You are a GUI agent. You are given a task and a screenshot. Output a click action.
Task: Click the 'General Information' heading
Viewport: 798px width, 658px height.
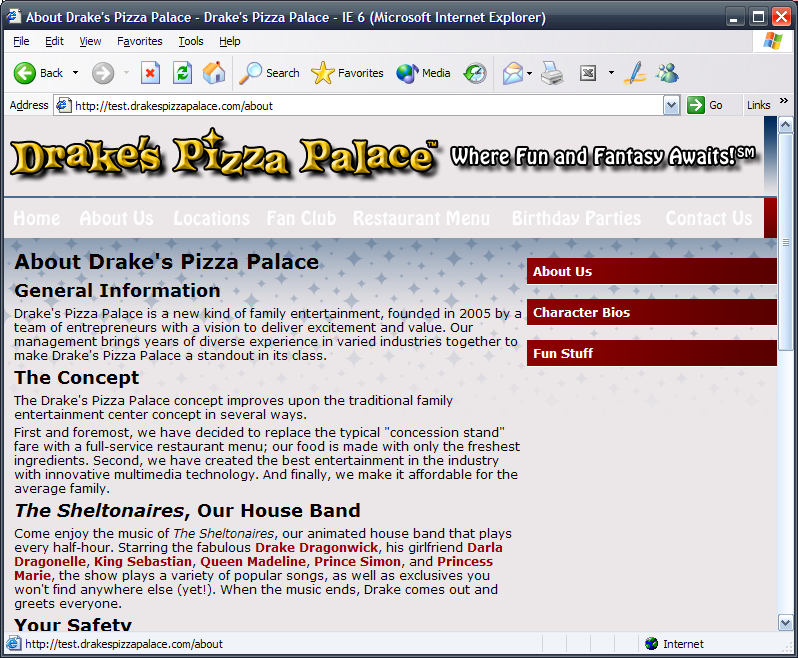118,291
